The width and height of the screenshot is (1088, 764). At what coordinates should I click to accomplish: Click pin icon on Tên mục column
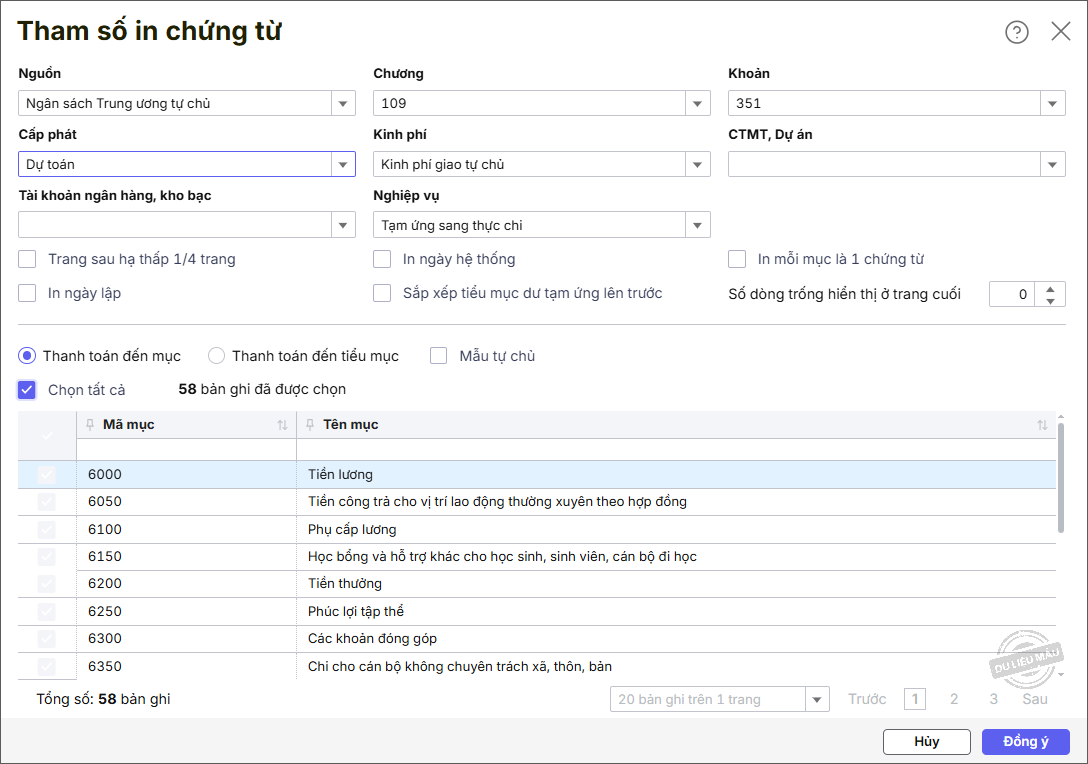310,425
